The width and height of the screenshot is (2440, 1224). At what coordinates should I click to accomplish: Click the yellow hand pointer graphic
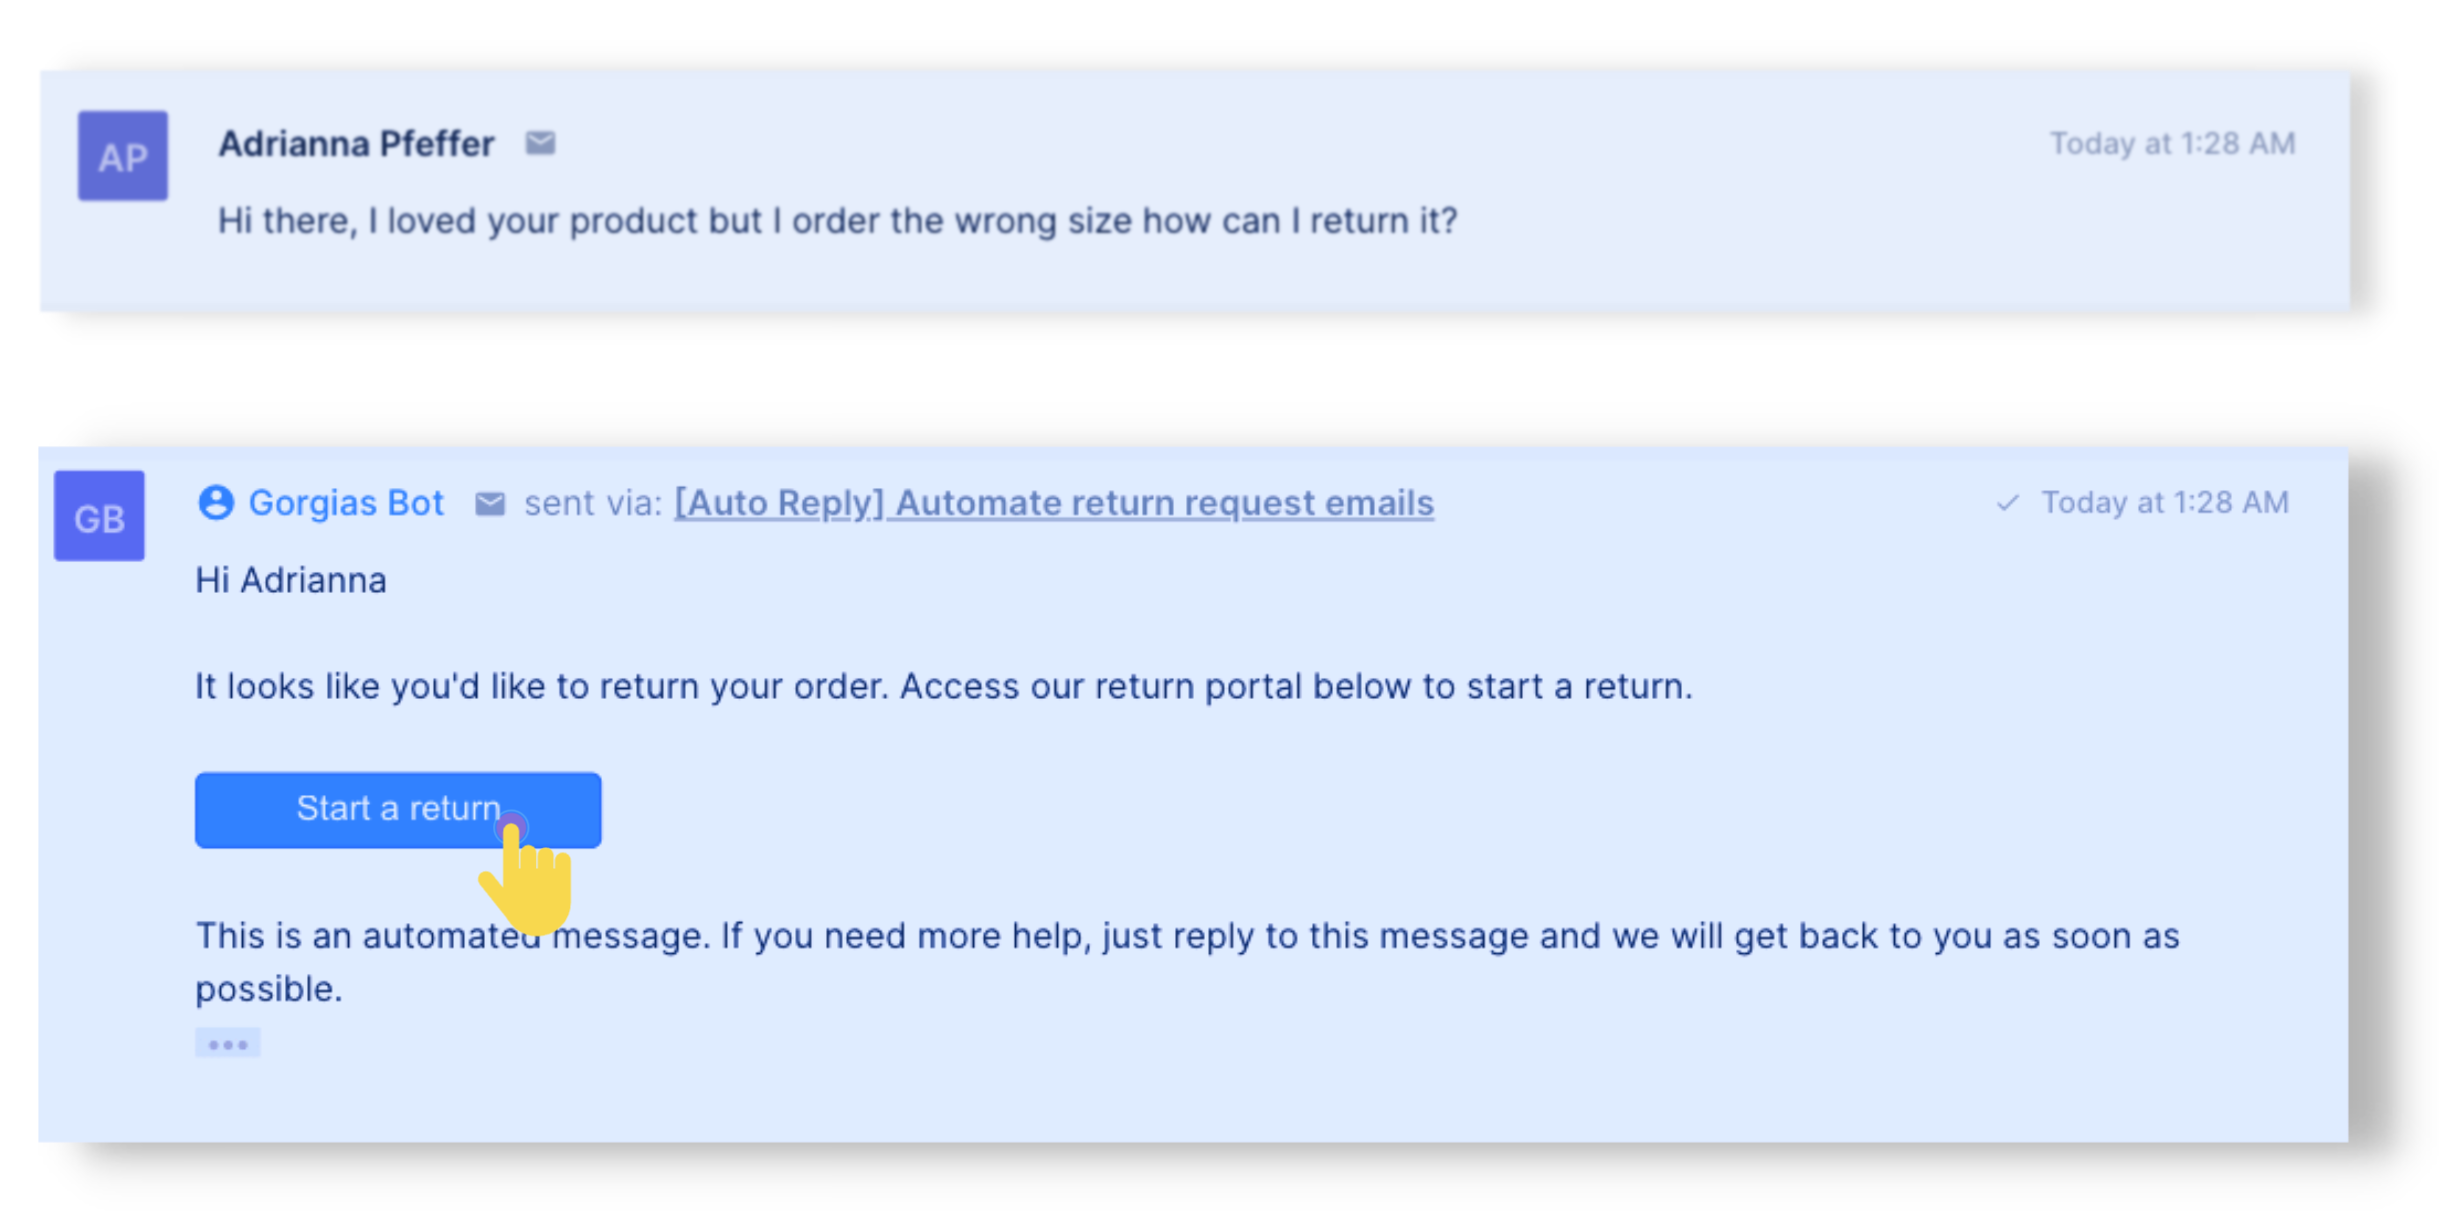[x=528, y=875]
